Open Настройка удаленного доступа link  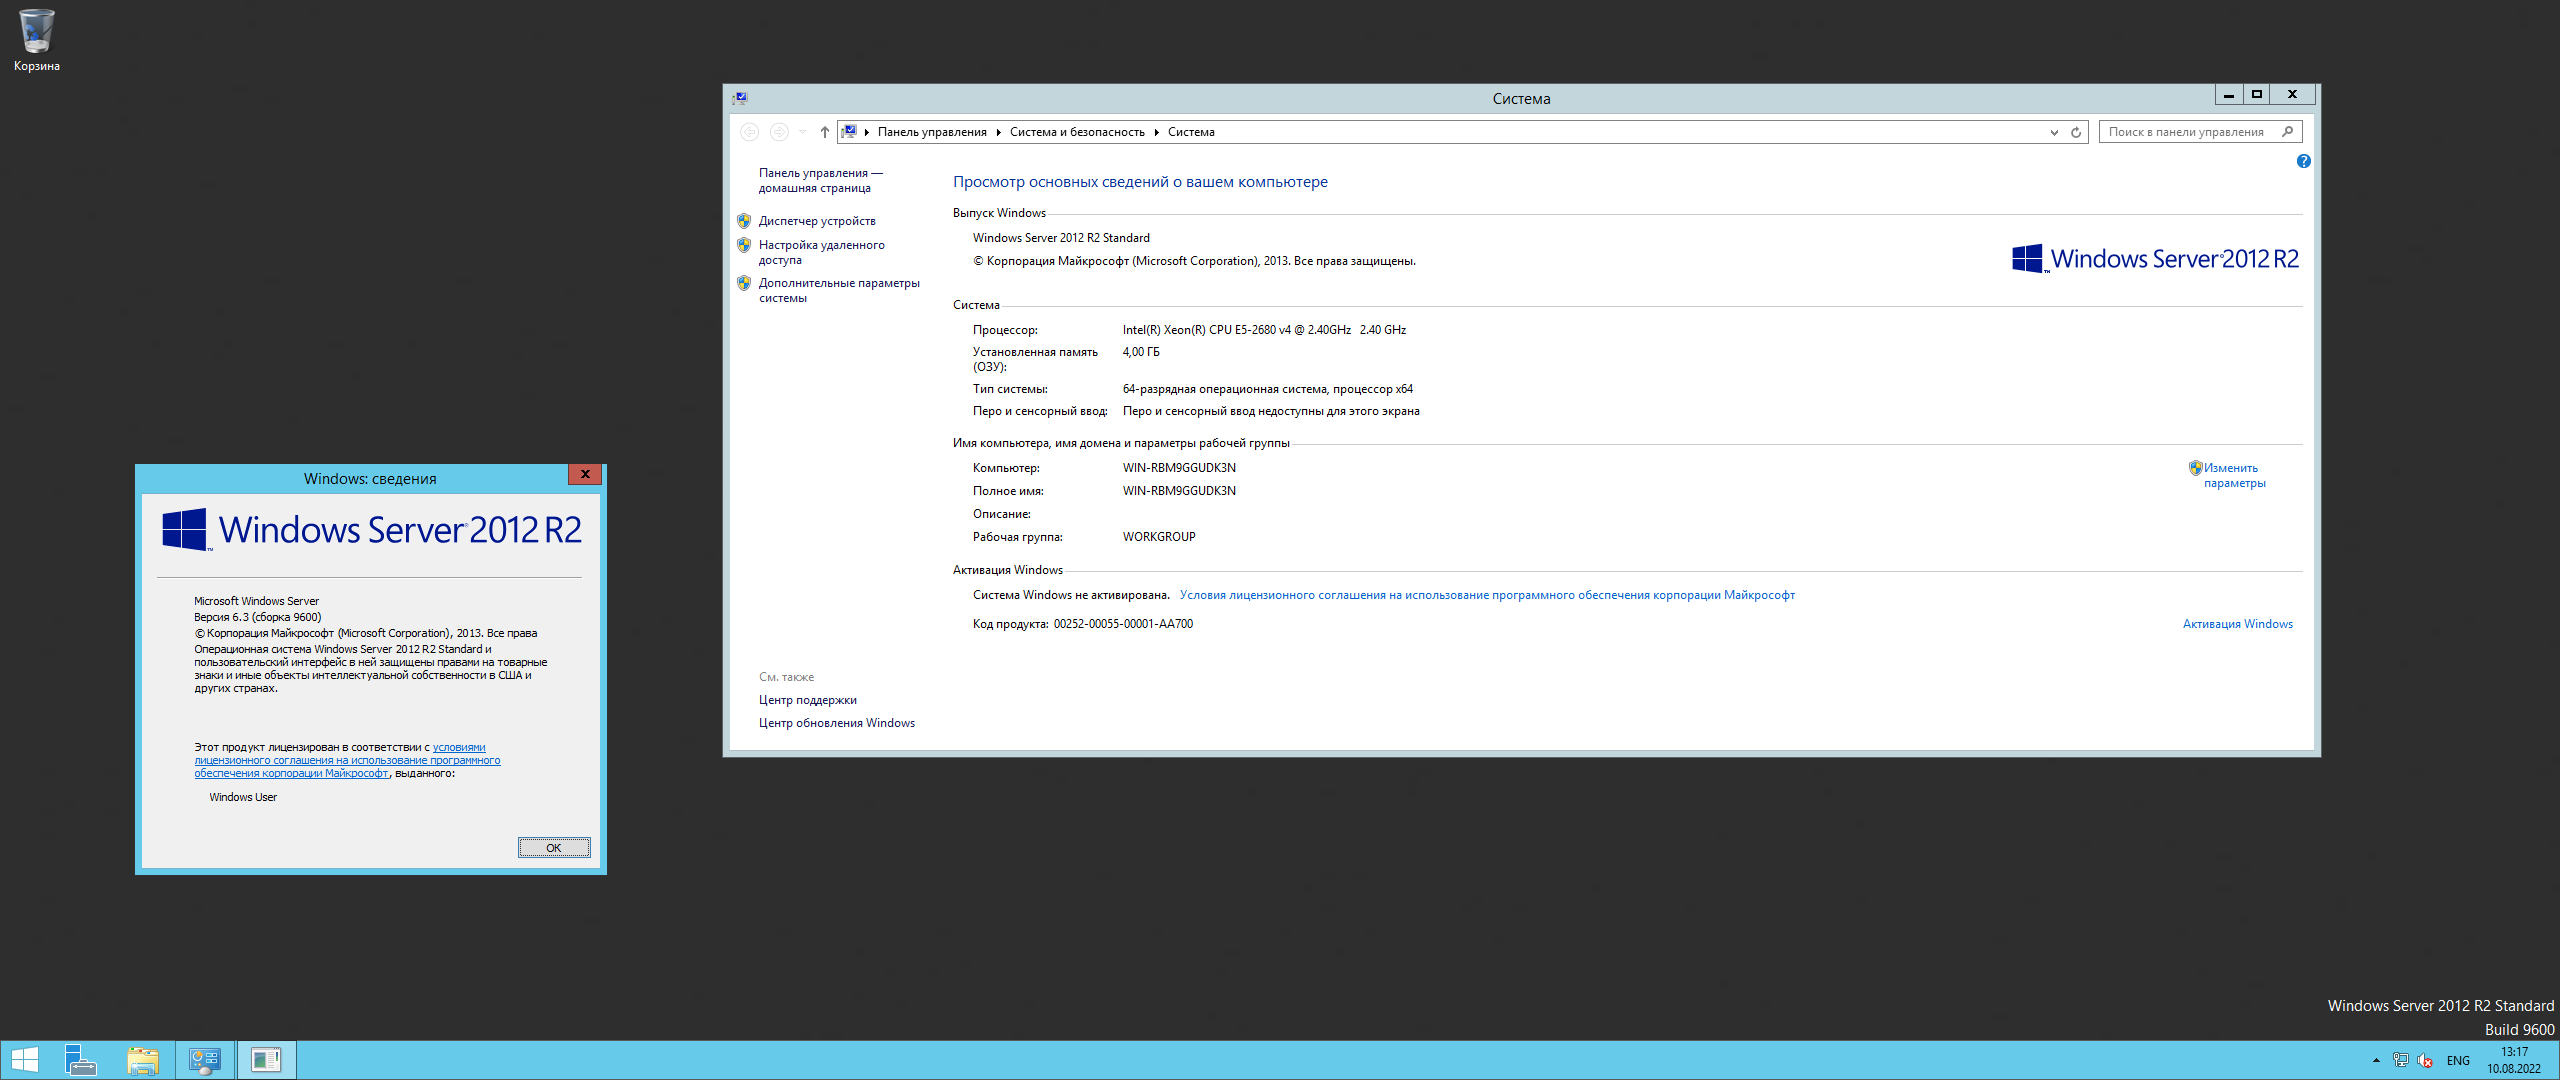tap(821, 252)
